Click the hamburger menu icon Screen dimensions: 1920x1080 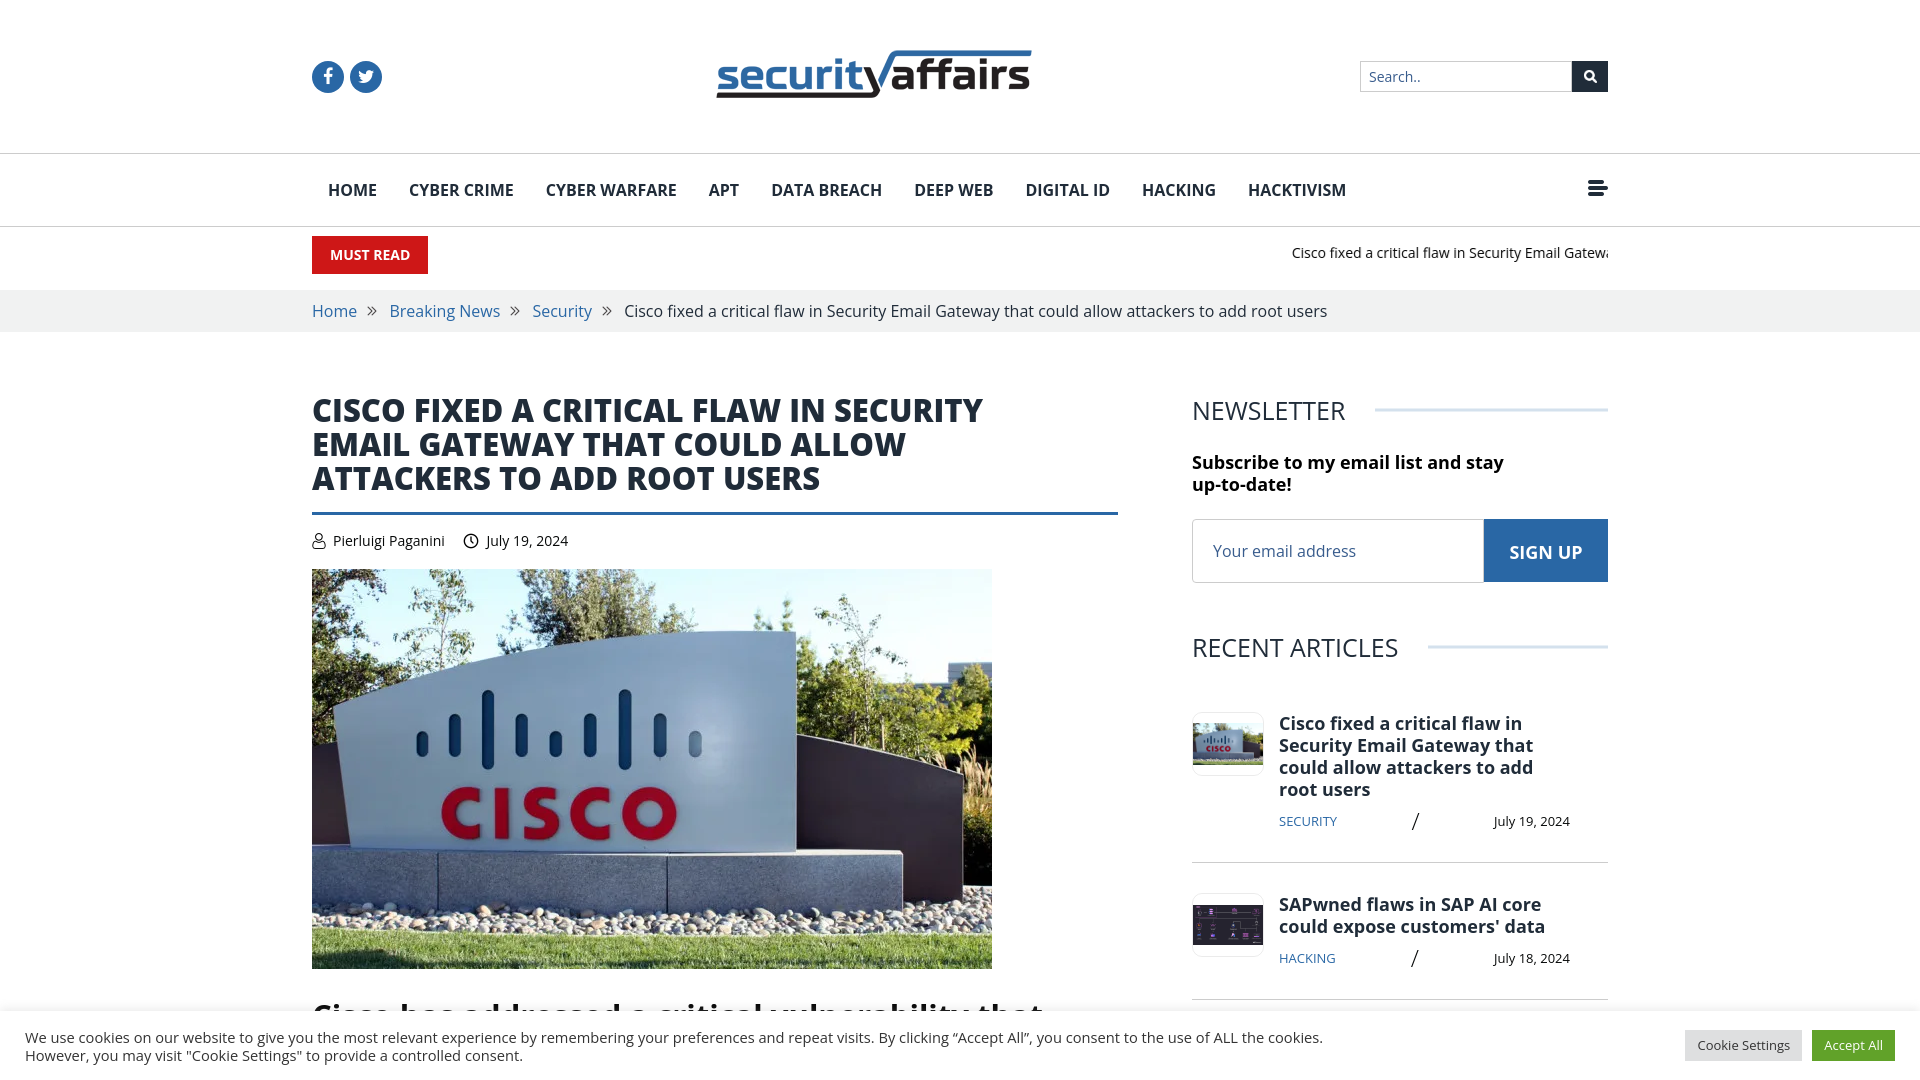[x=1597, y=187]
